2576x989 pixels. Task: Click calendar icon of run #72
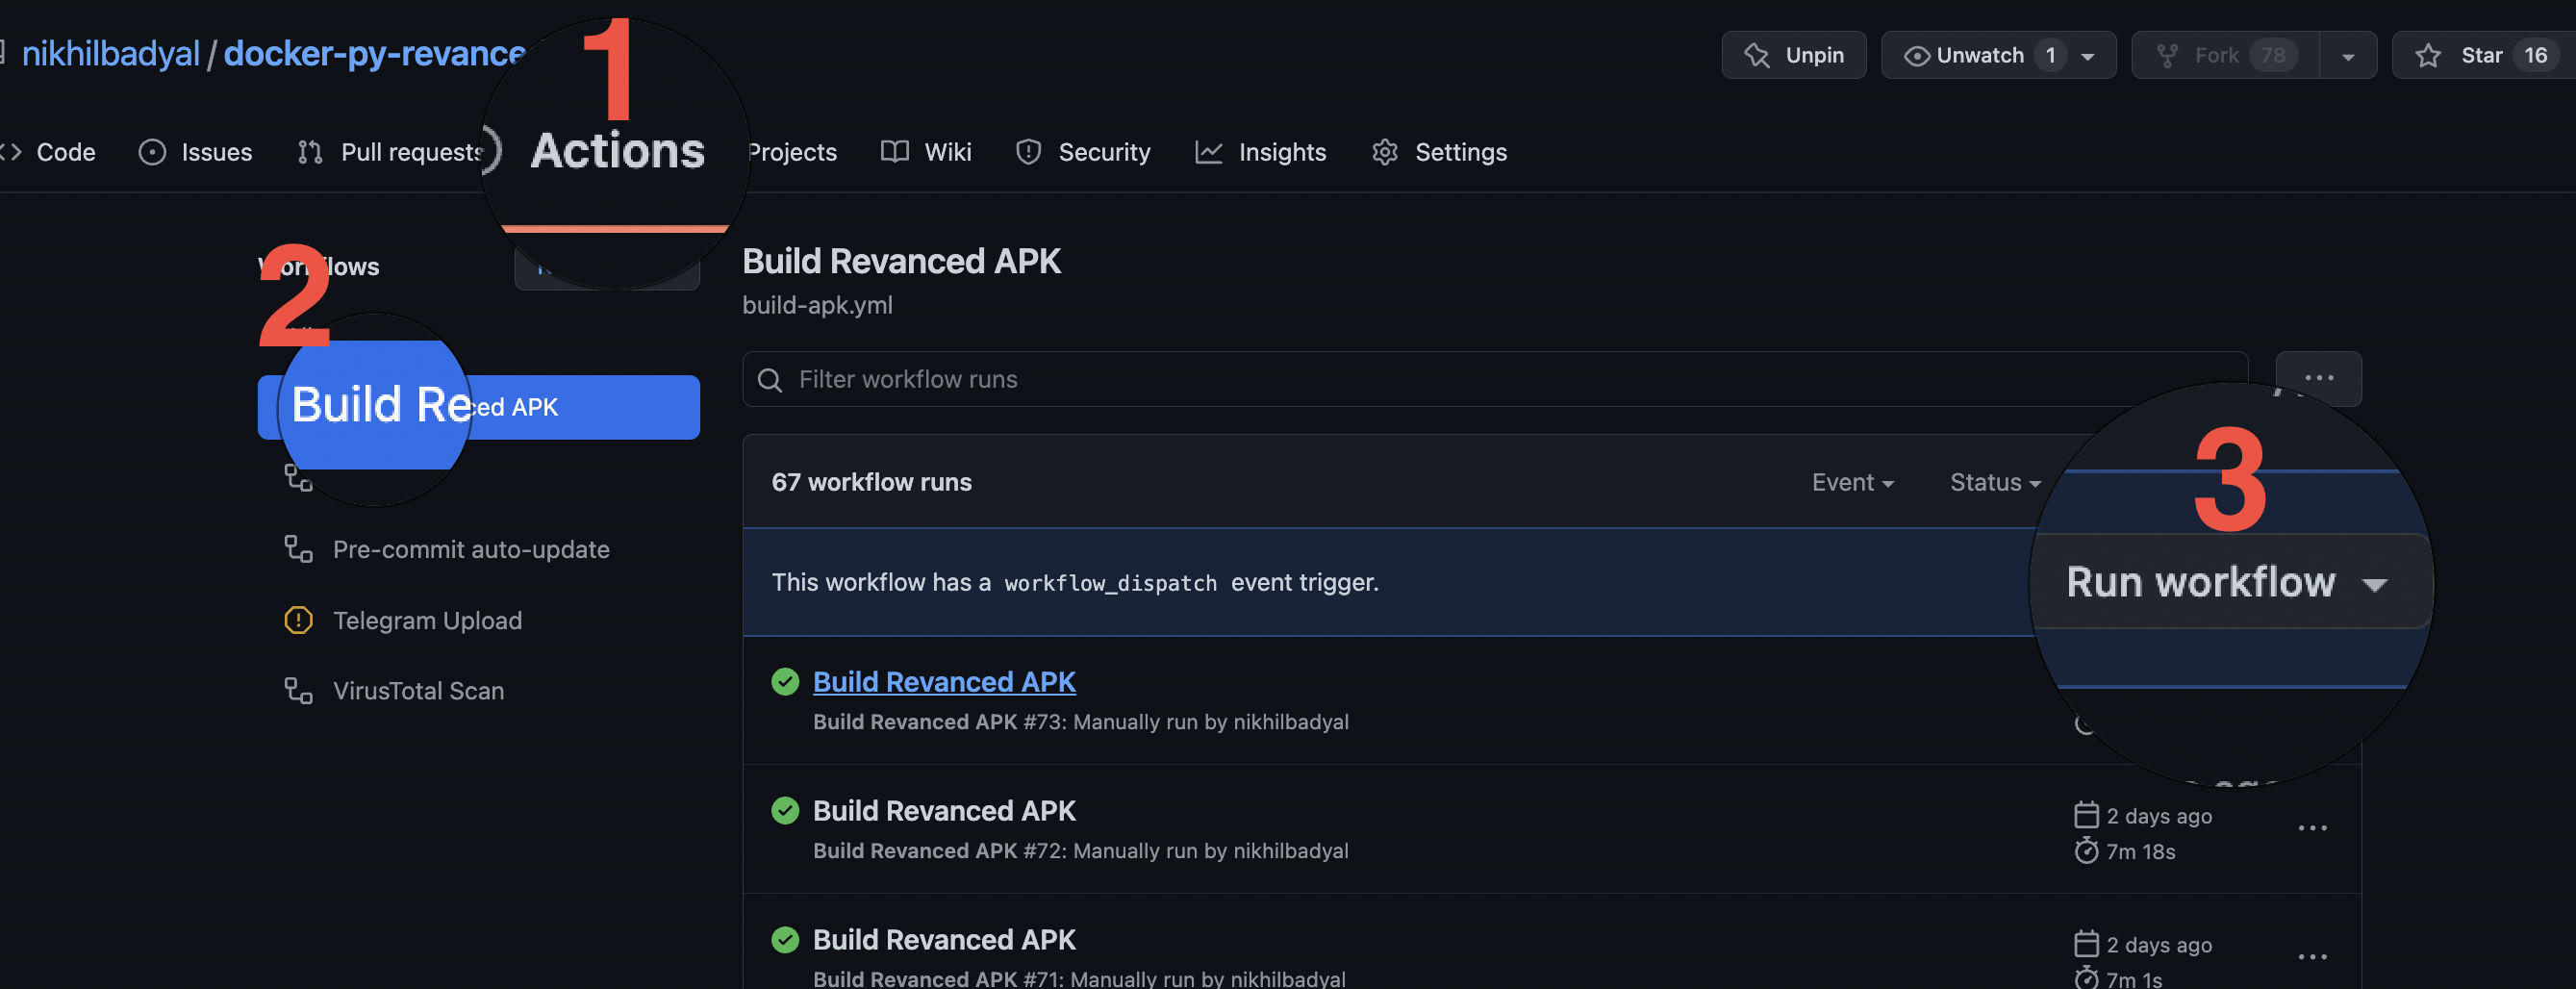pyautogui.click(x=2086, y=815)
